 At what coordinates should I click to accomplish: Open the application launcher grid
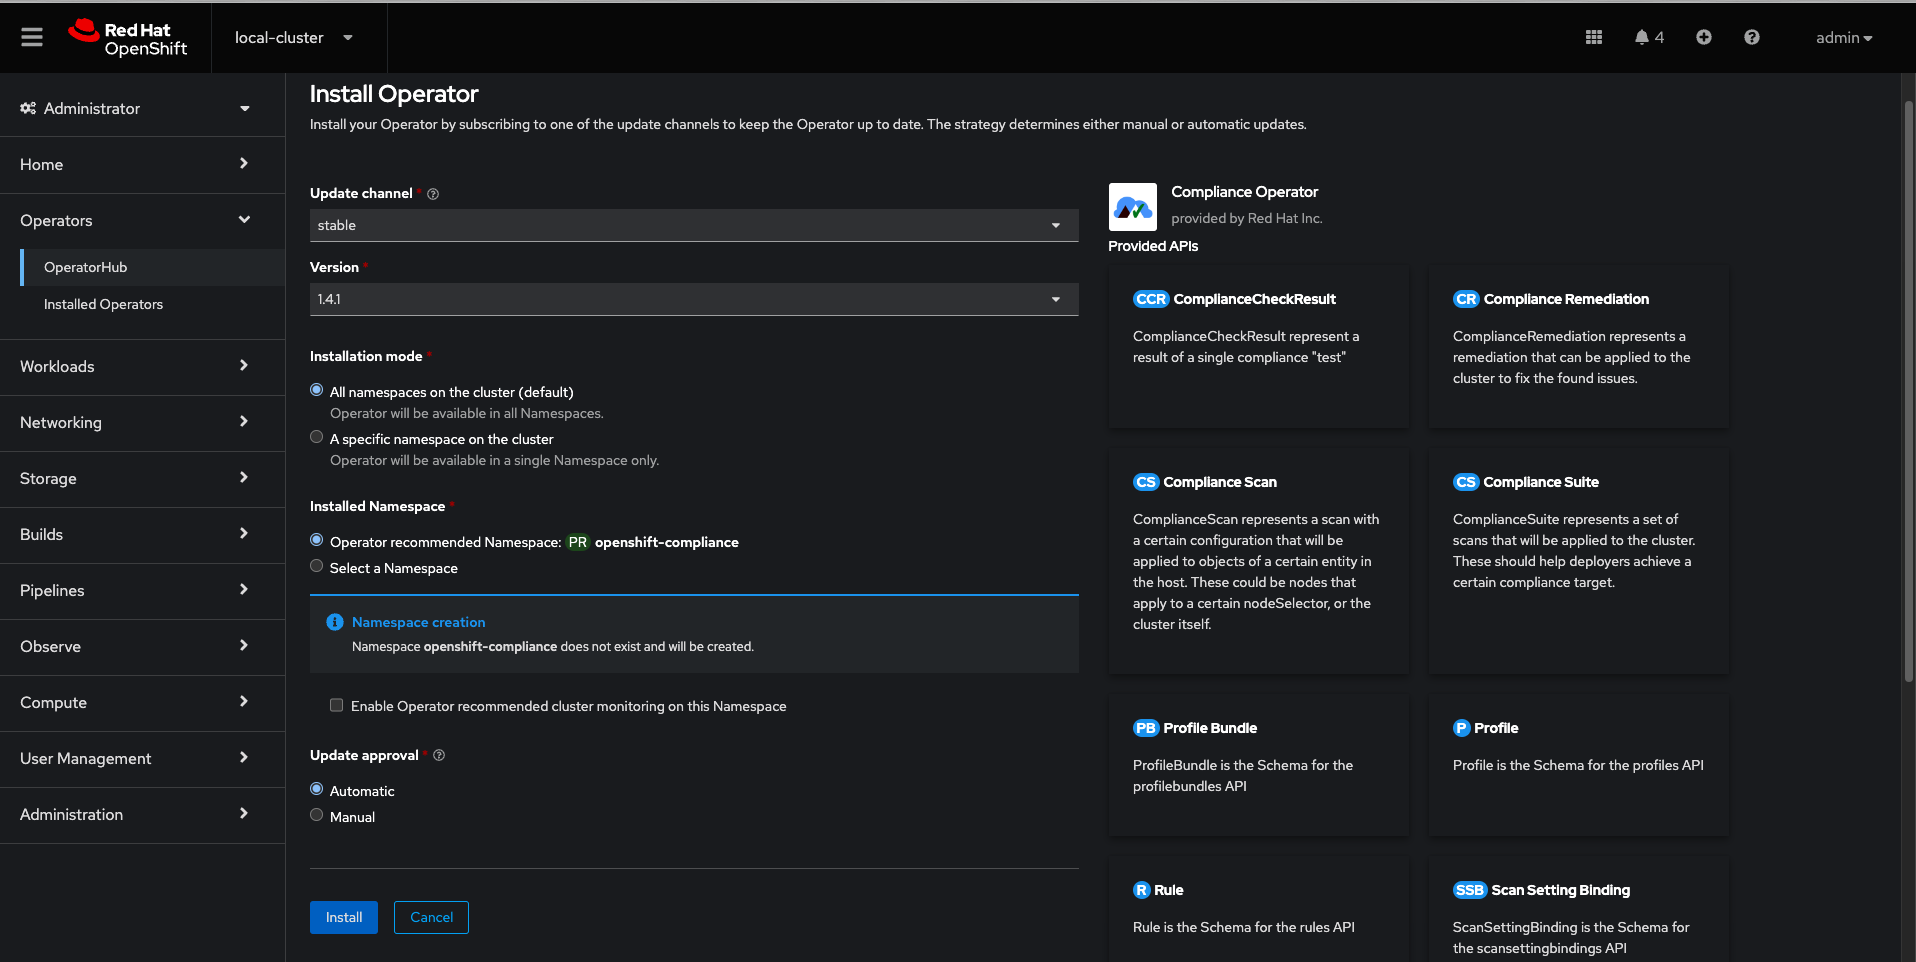[1594, 37]
